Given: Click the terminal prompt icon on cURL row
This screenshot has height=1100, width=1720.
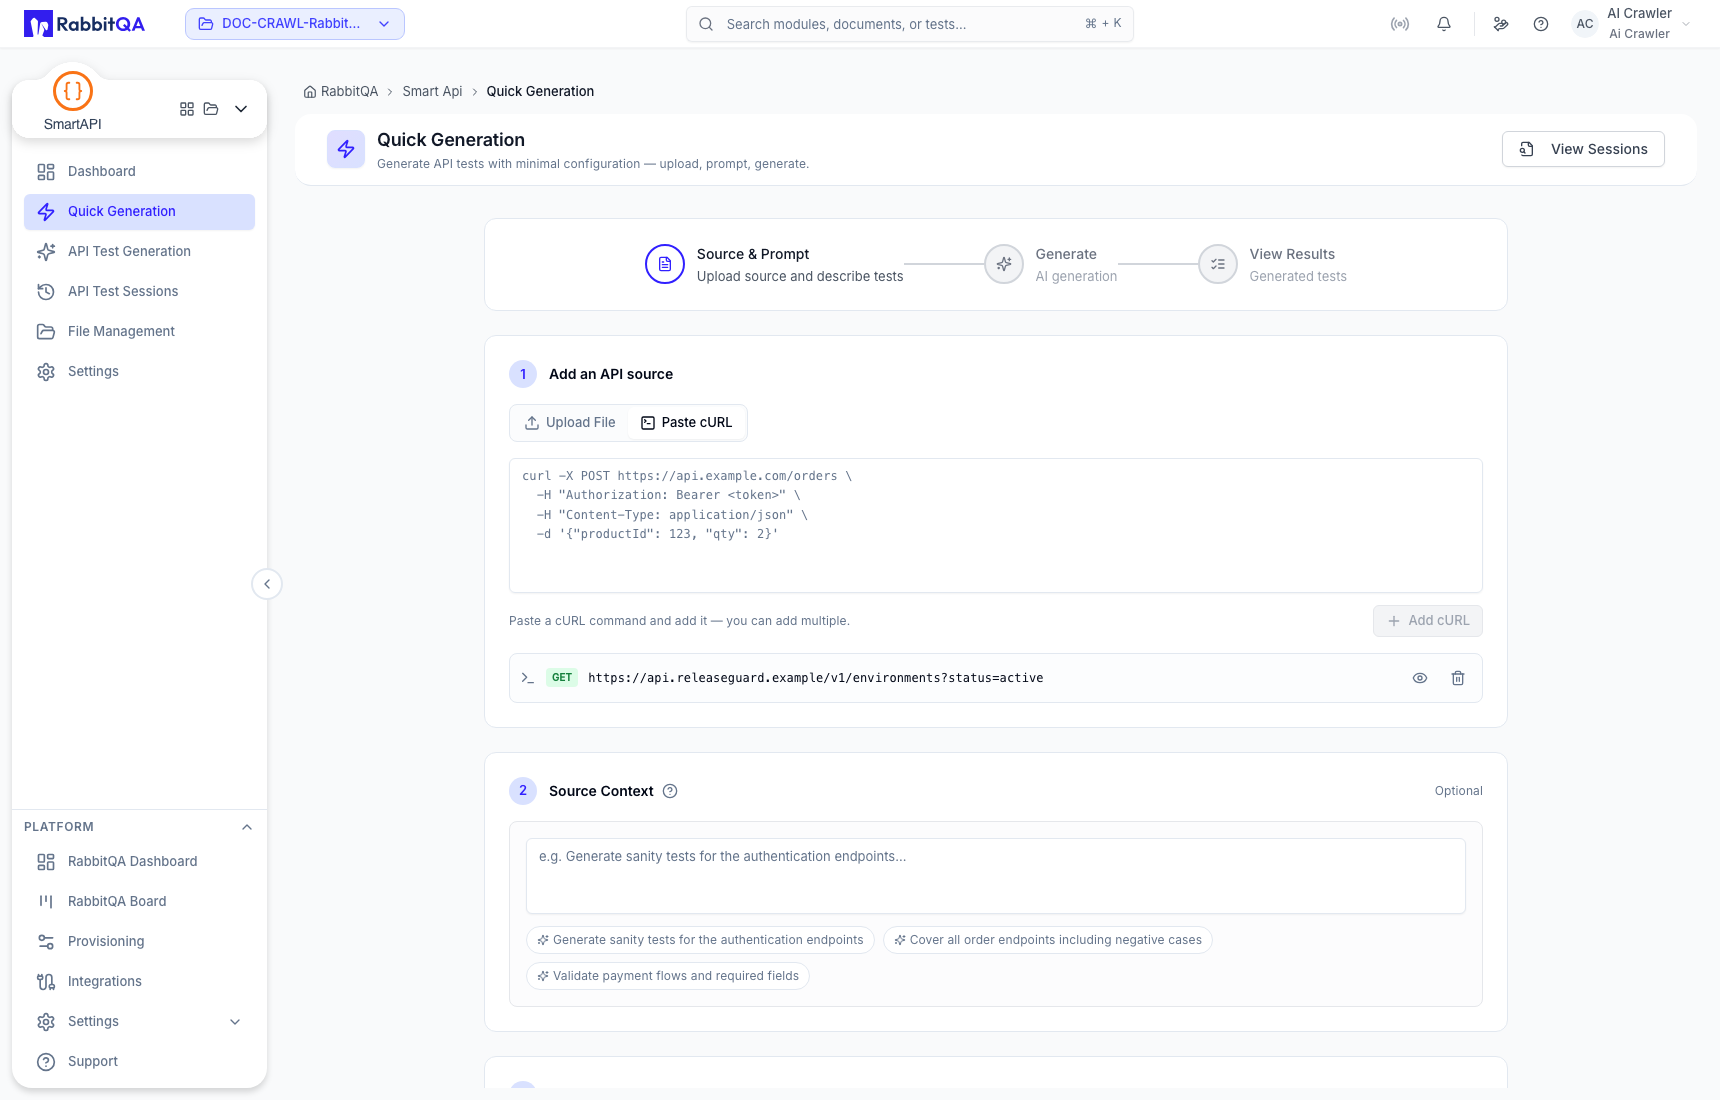Looking at the screenshot, I should pyautogui.click(x=528, y=678).
